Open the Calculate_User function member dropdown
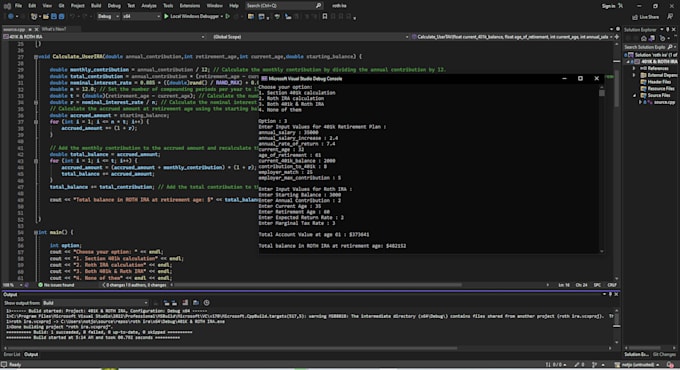680x370 pixels. [512, 37]
